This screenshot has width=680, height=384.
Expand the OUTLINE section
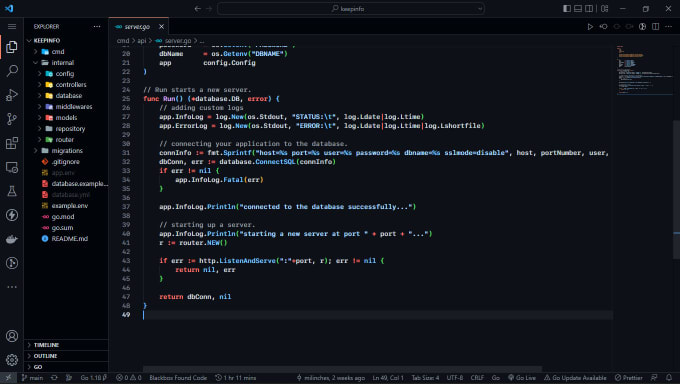pyautogui.click(x=66, y=356)
